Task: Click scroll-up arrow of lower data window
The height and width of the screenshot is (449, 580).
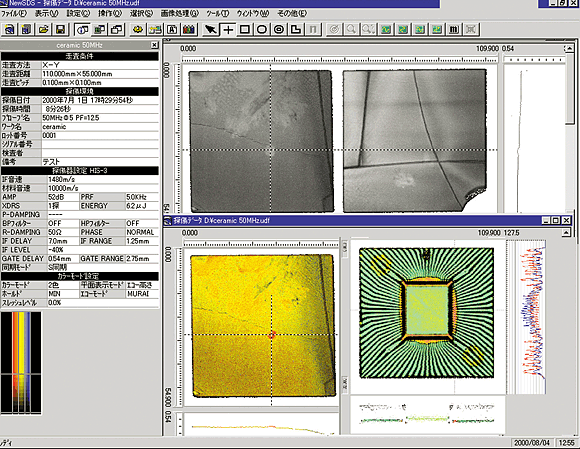Action: [x=566, y=233]
